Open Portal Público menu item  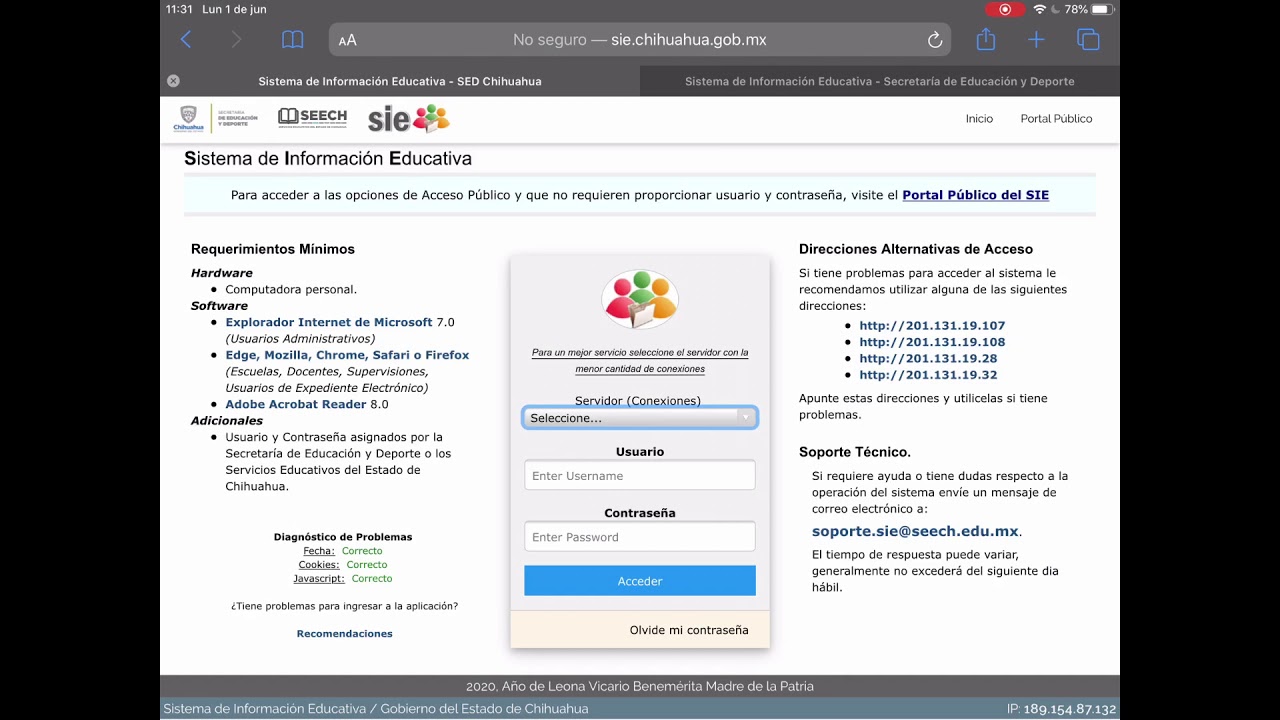click(1056, 119)
